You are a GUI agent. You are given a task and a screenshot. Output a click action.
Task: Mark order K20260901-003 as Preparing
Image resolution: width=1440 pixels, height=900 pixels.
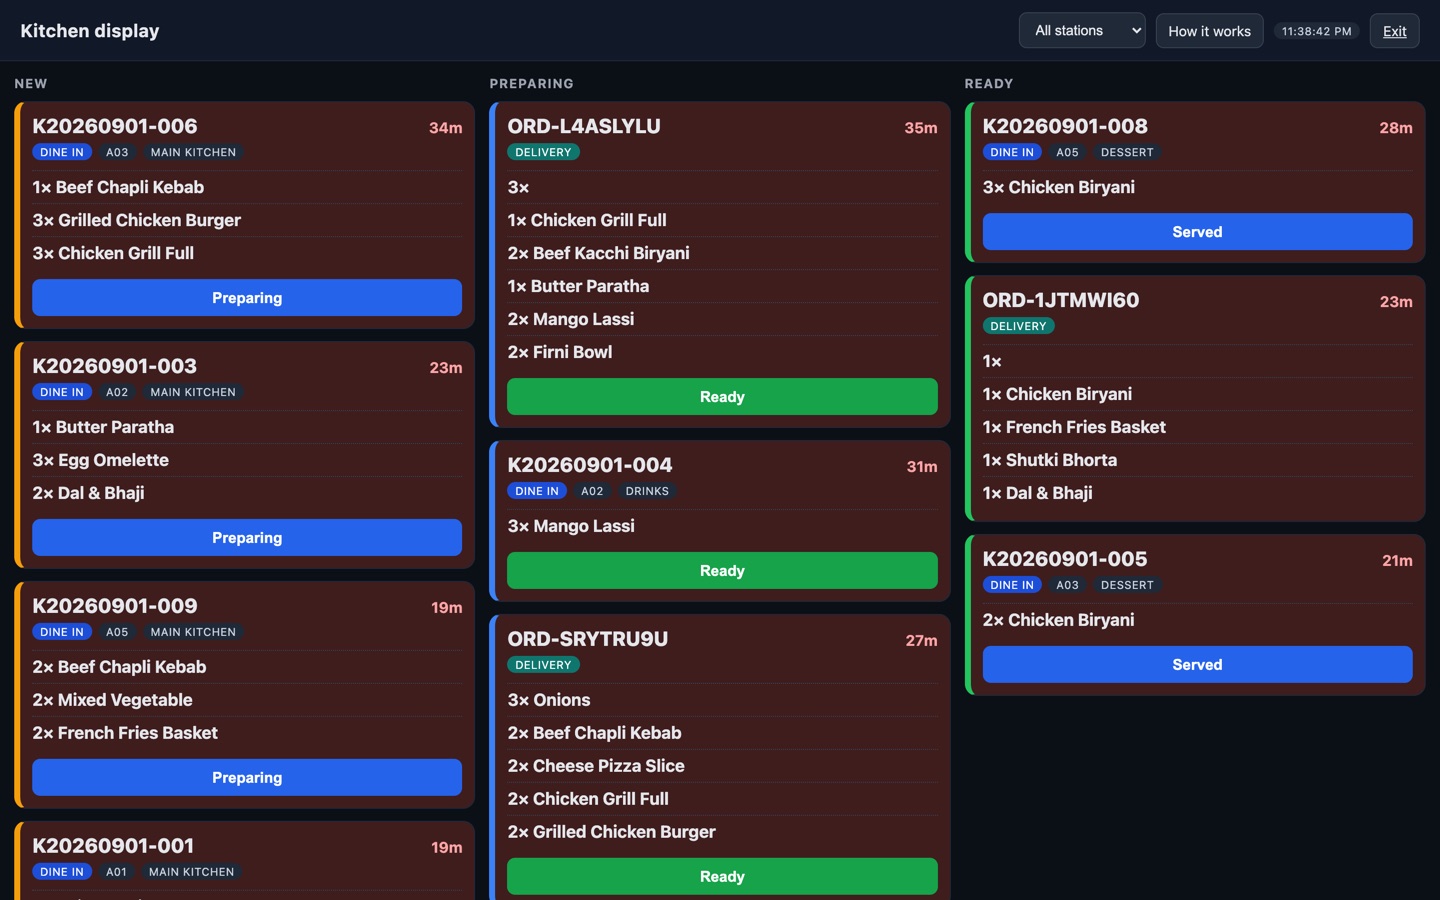coord(247,538)
